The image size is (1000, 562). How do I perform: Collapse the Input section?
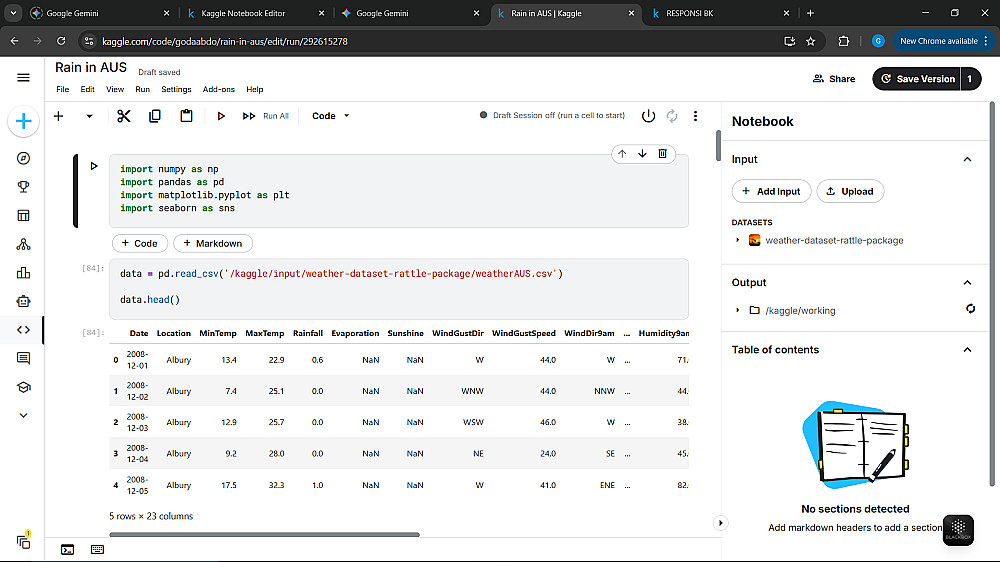coord(967,159)
